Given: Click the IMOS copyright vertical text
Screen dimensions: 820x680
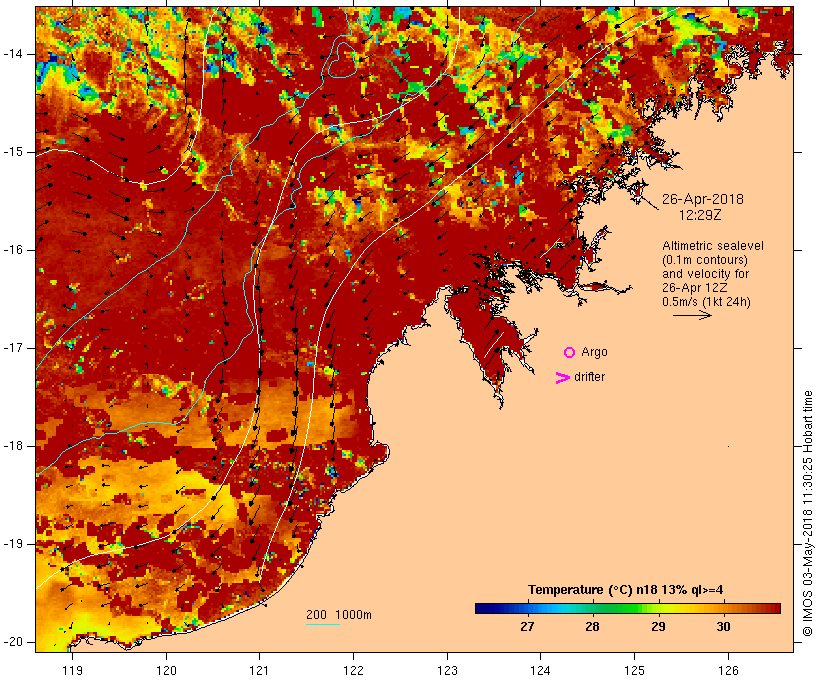Looking at the screenshot, I should pyautogui.click(x=808, y=514).
